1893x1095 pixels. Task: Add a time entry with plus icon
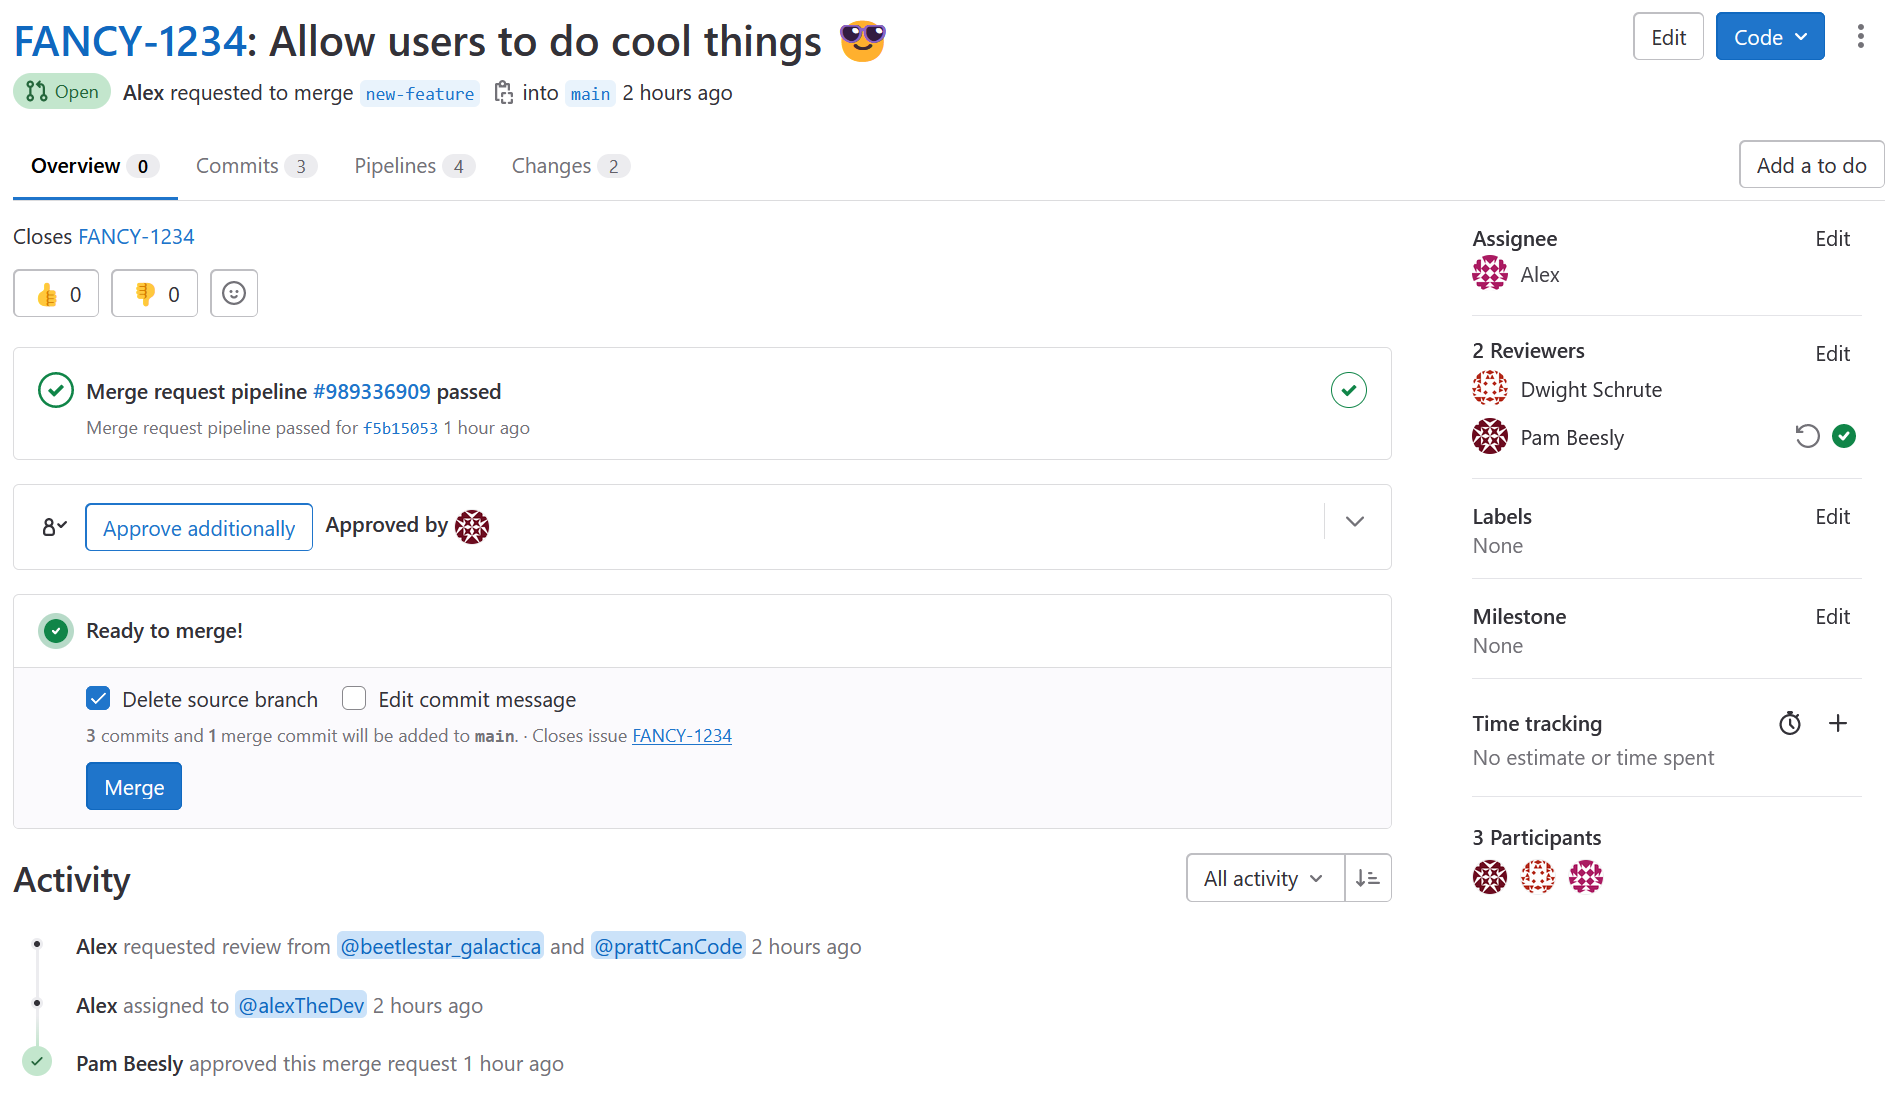1838,723
